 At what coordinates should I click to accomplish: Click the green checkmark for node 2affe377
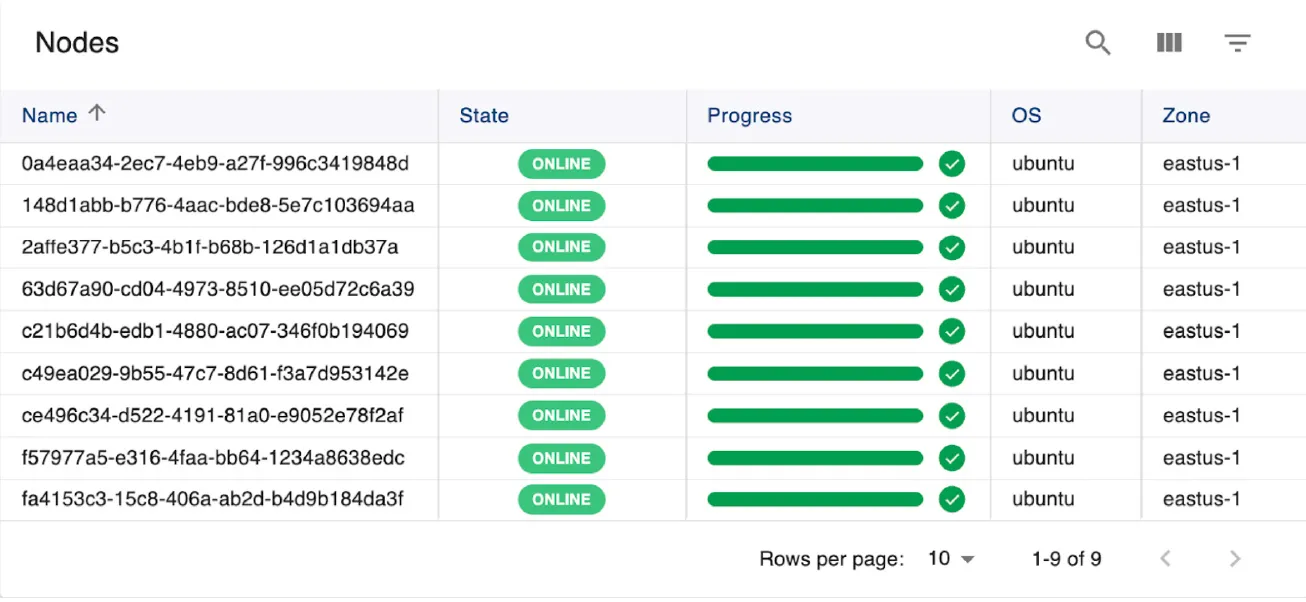pos(952,247)
